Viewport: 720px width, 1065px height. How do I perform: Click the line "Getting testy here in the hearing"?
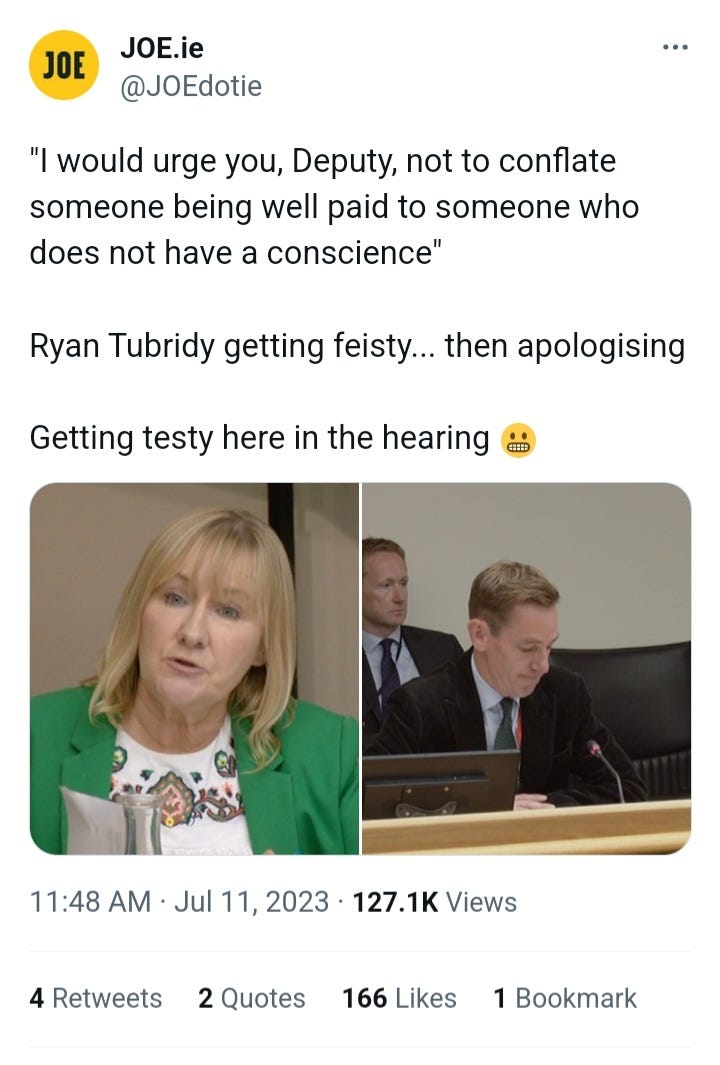pos(259,438)
